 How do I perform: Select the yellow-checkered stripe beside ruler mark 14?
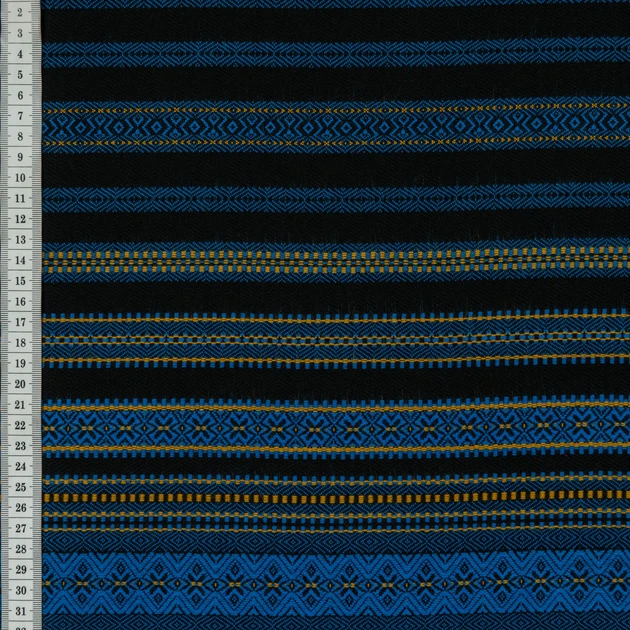tap(336, 261)
